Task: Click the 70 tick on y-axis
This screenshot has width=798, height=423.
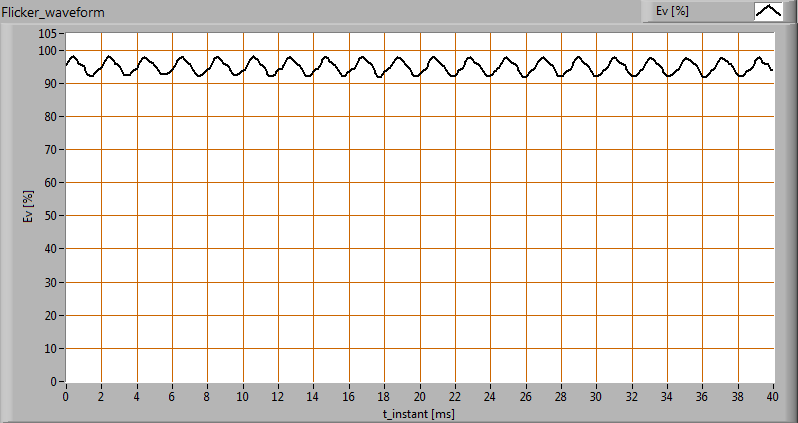Action: [52, 150]
